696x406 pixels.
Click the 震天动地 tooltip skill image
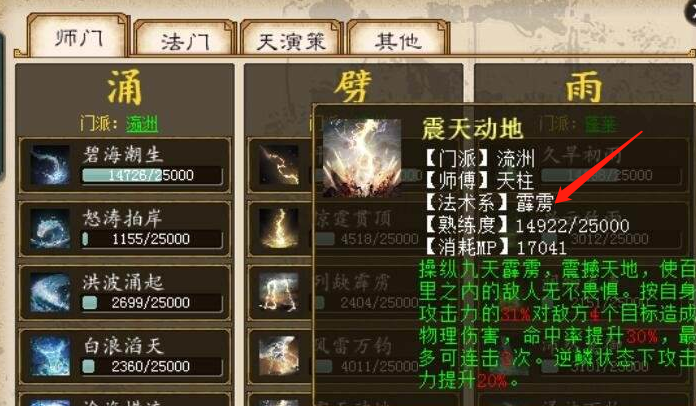pyautogui.click(x=362, y=158)
